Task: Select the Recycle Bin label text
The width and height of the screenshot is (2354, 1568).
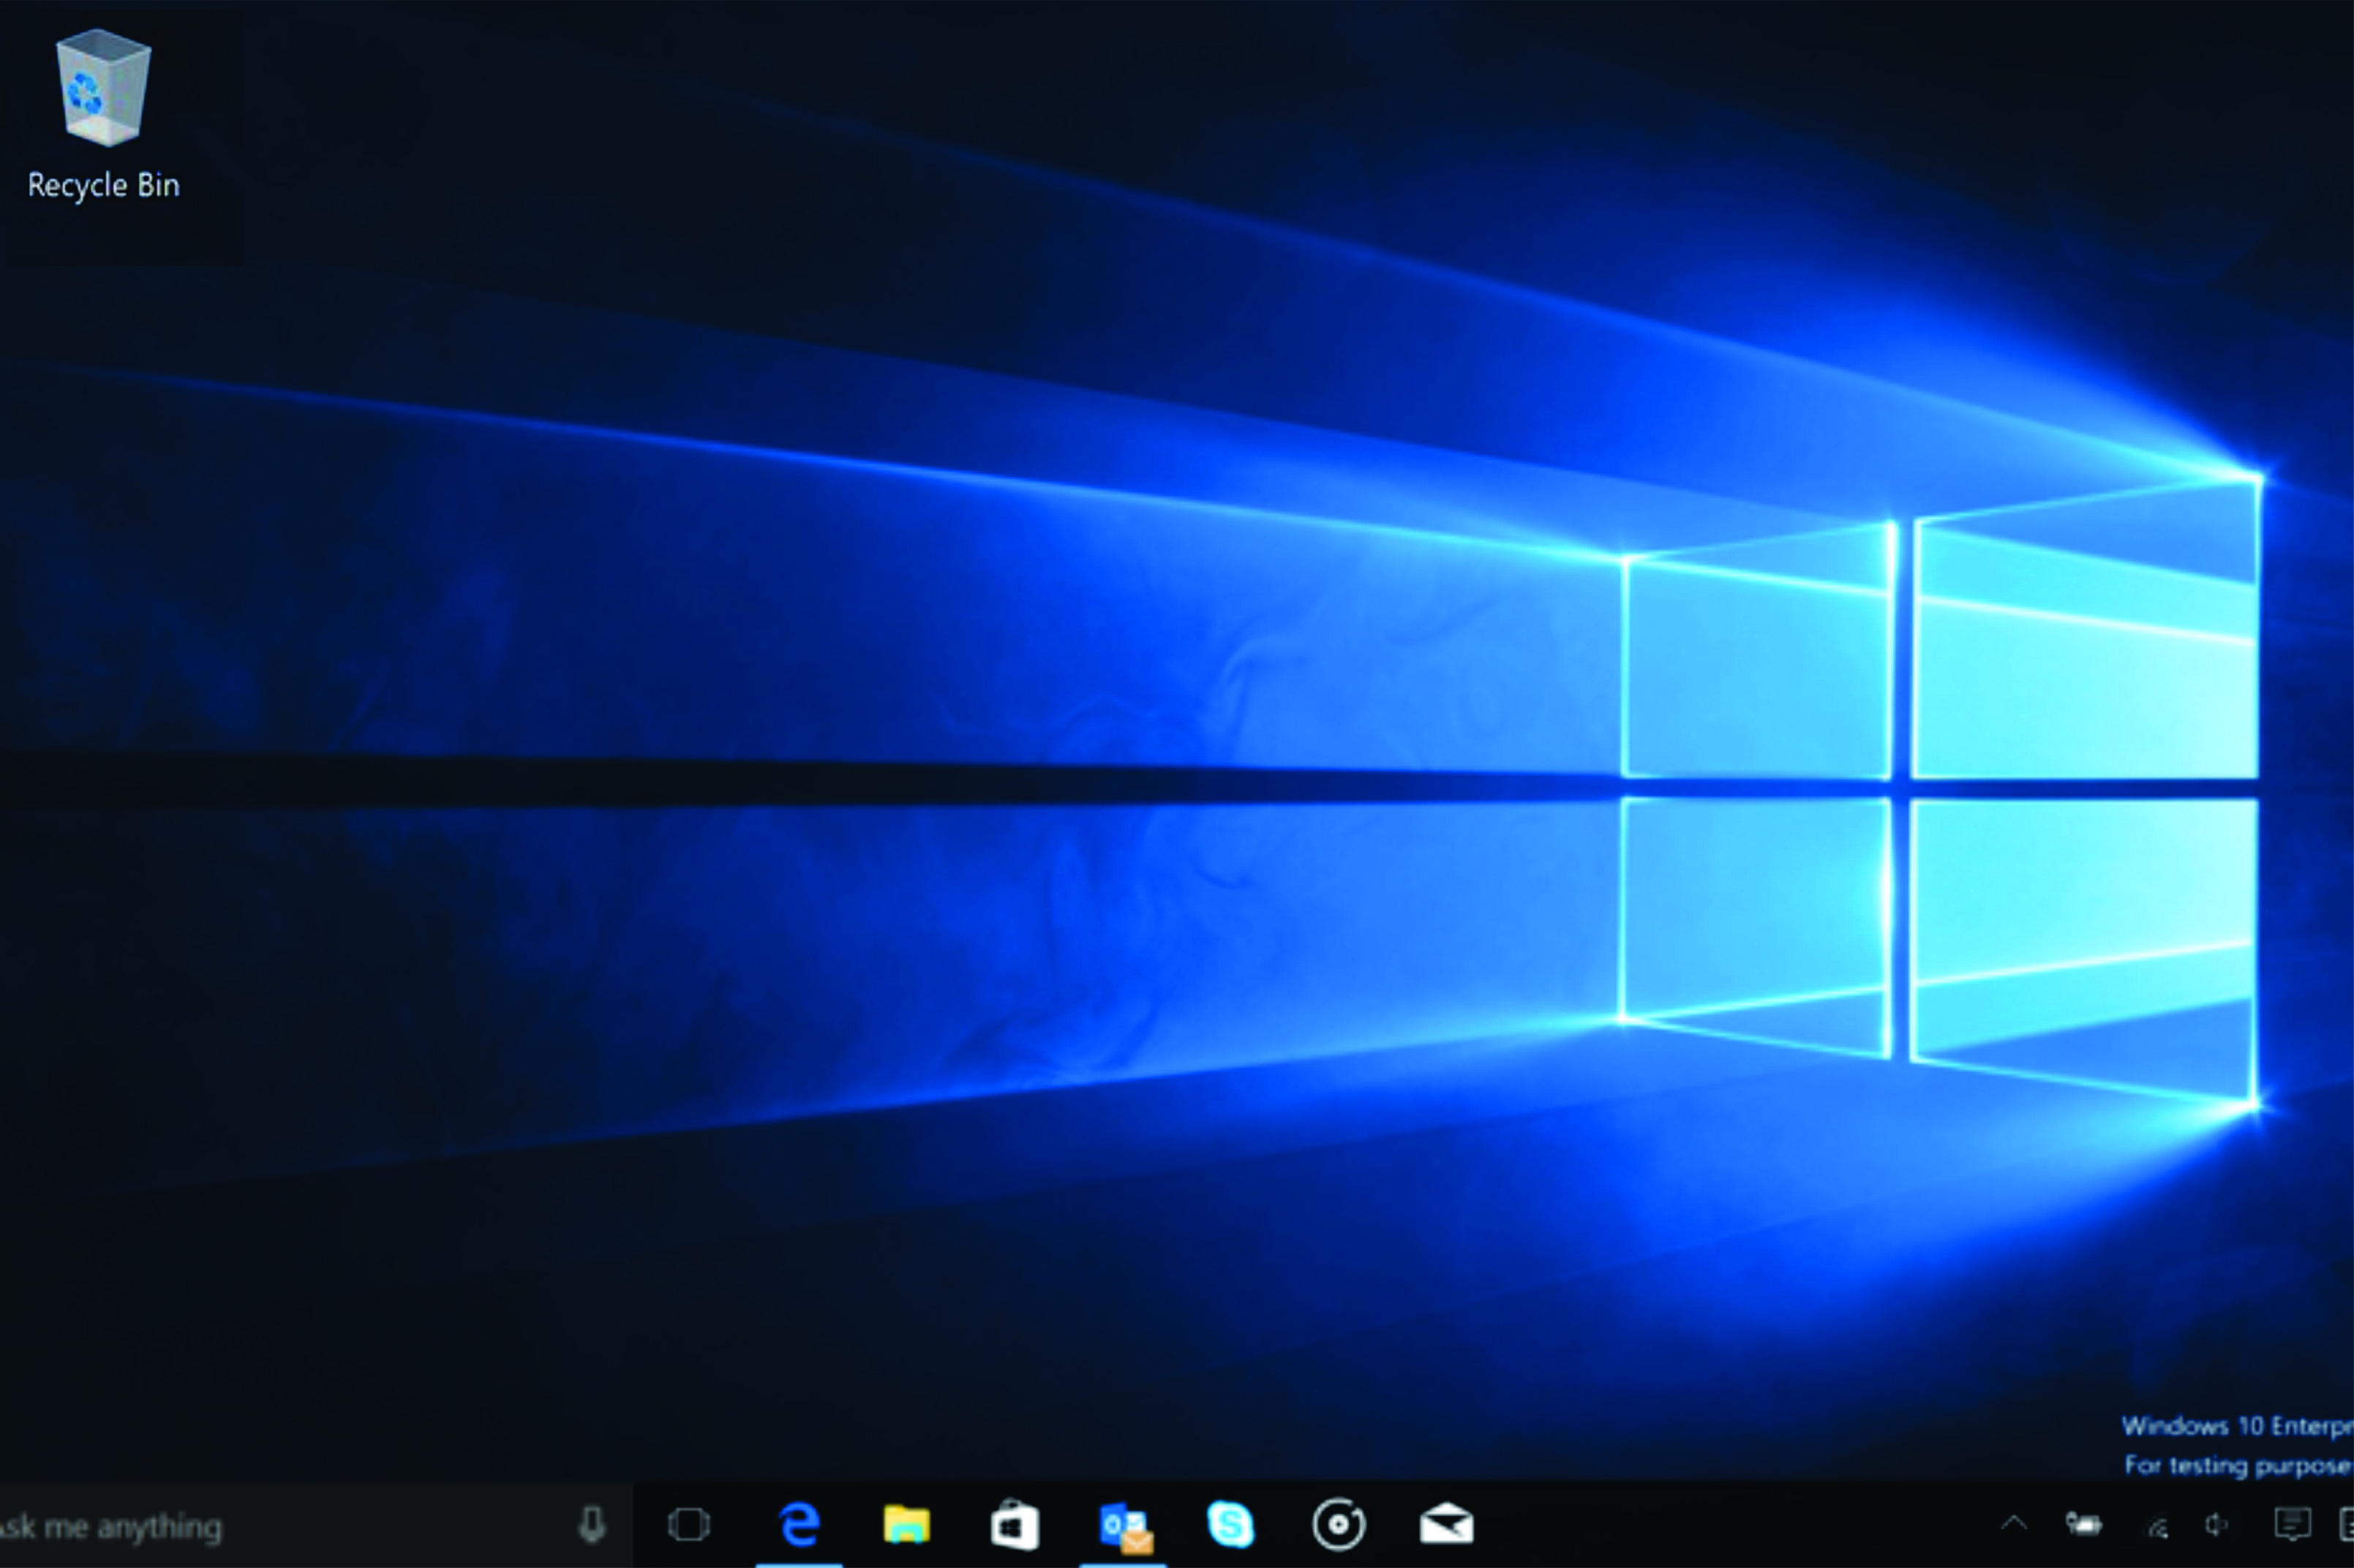Action: point(103,185)
